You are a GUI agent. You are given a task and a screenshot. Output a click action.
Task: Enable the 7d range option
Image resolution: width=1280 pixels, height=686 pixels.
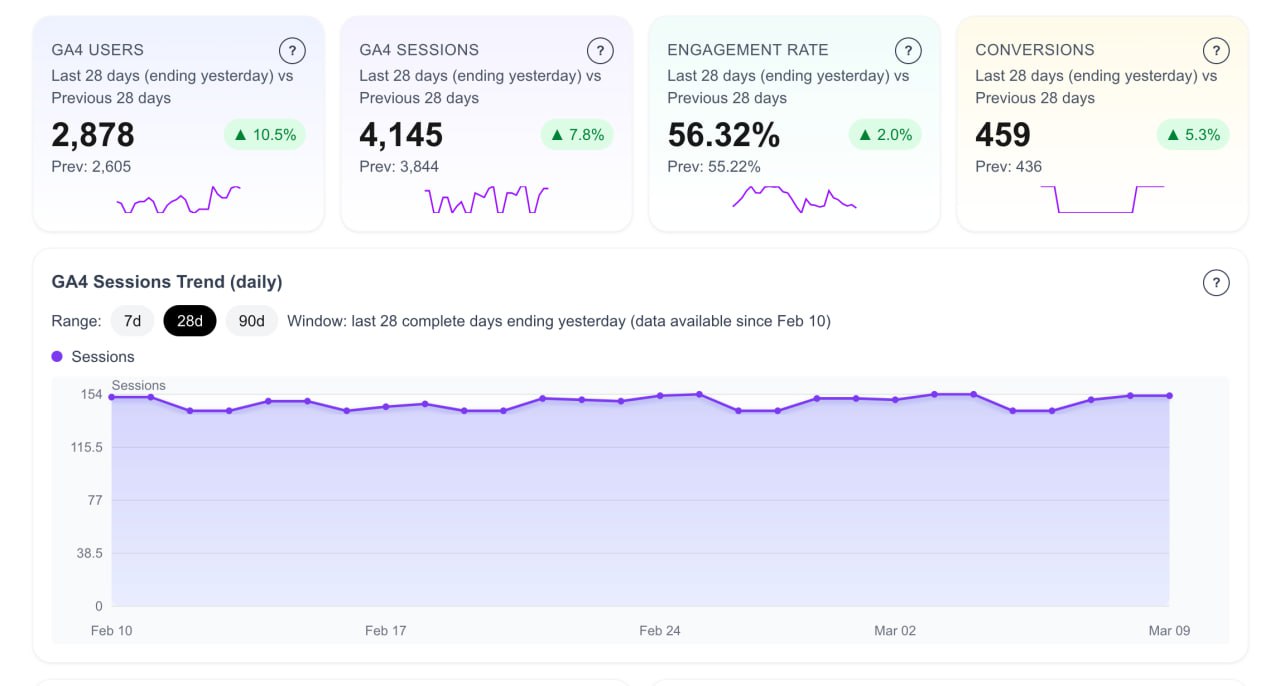tap(131, 320)
